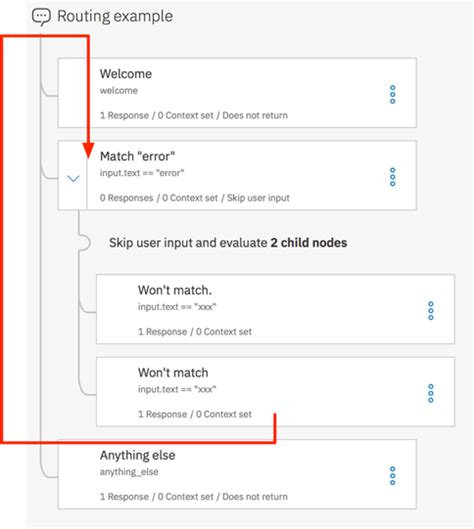Click Skip user input and evaluate text
Image resolution: width=474 pixels, height=529 pixels.
pos(188,243)
